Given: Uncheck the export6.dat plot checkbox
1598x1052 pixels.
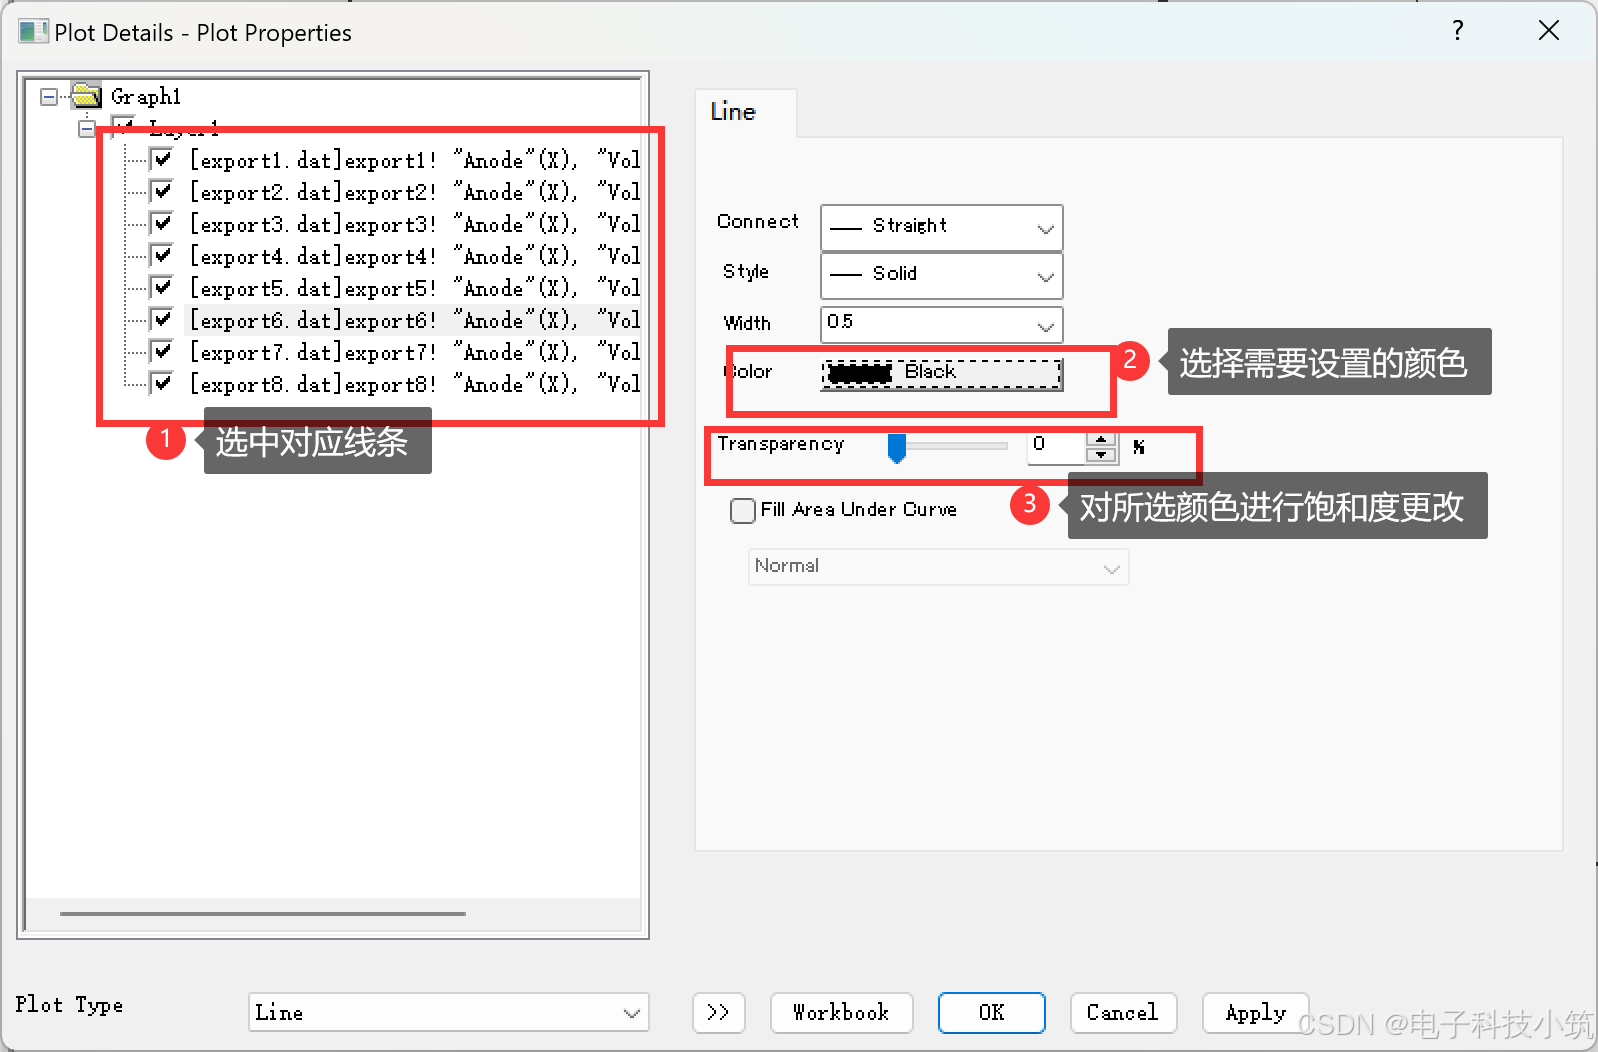Looking at the screenshot, I should click(x=161, y=319).
